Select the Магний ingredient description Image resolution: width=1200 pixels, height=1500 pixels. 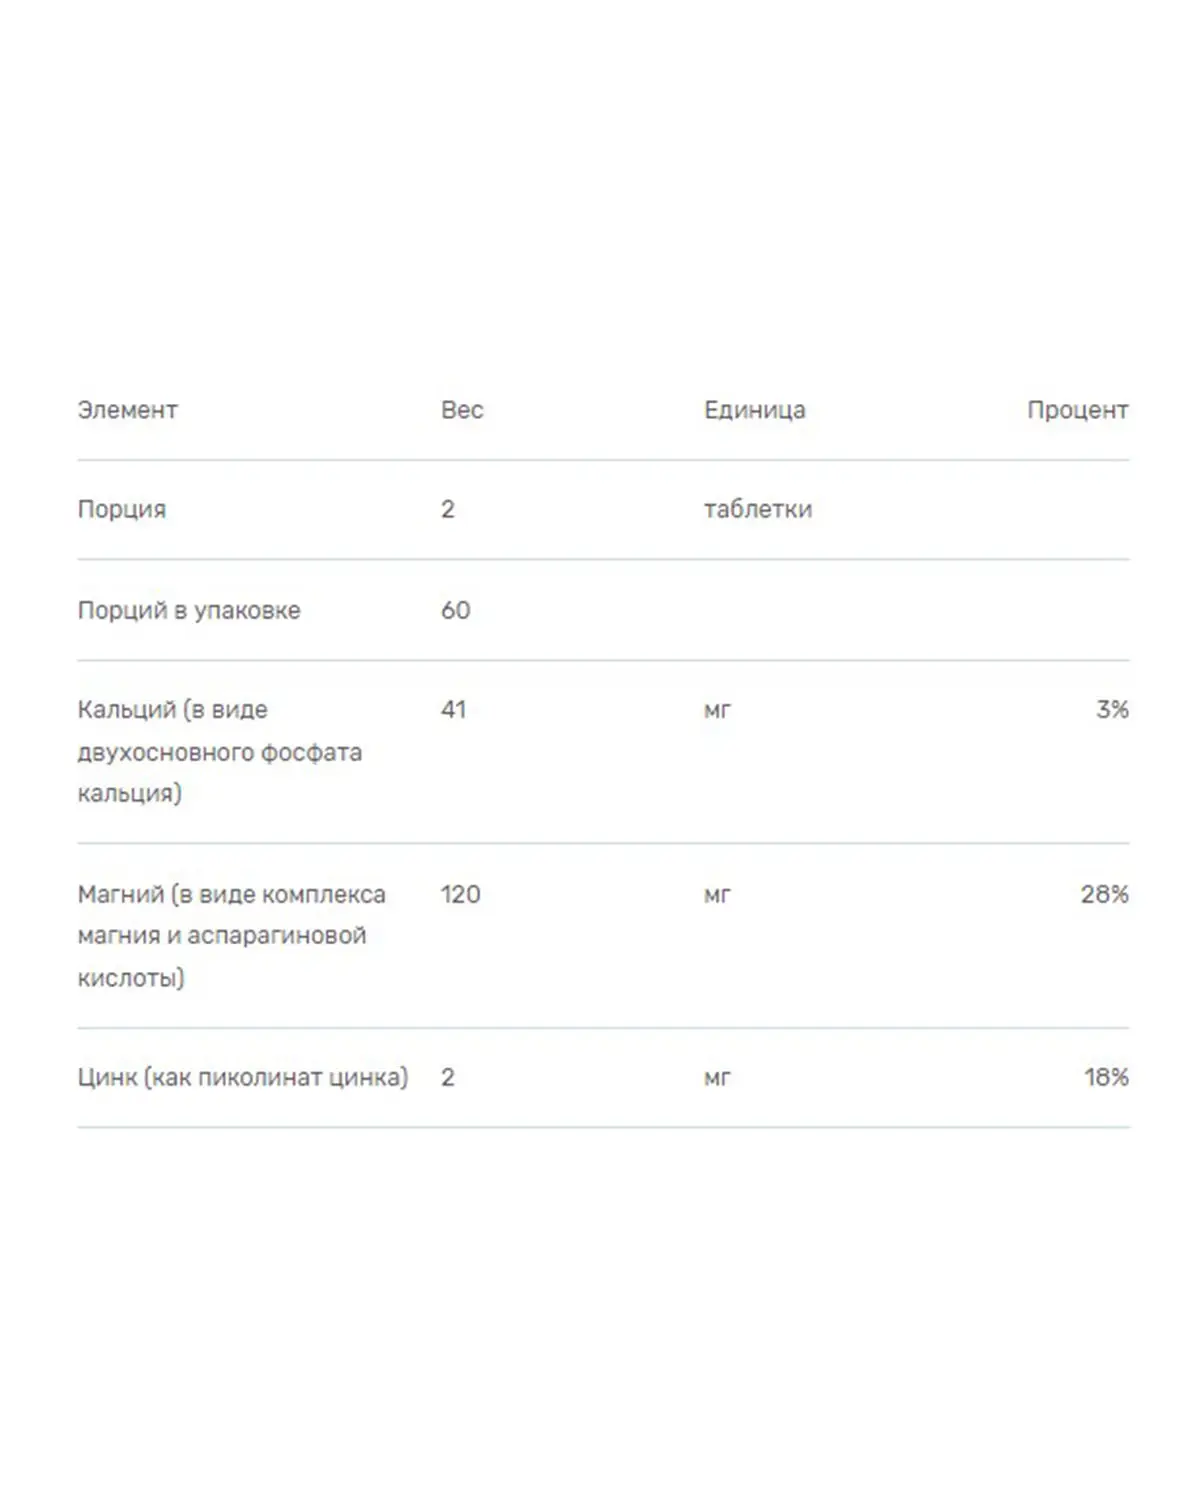231,935
